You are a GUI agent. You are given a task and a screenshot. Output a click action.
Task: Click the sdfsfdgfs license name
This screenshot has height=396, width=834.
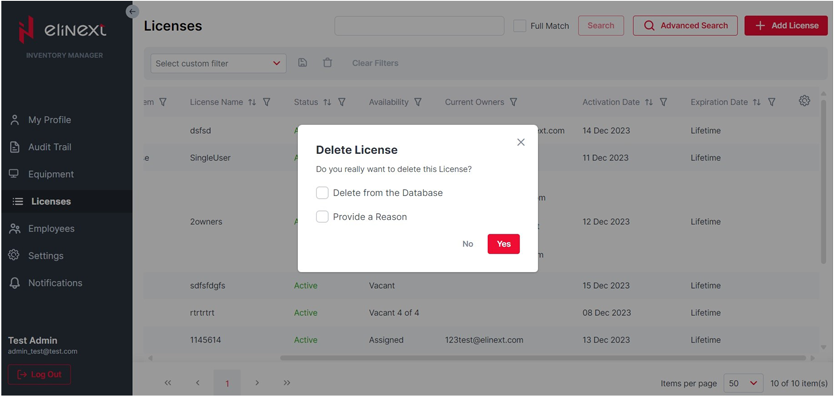point(207,285)
